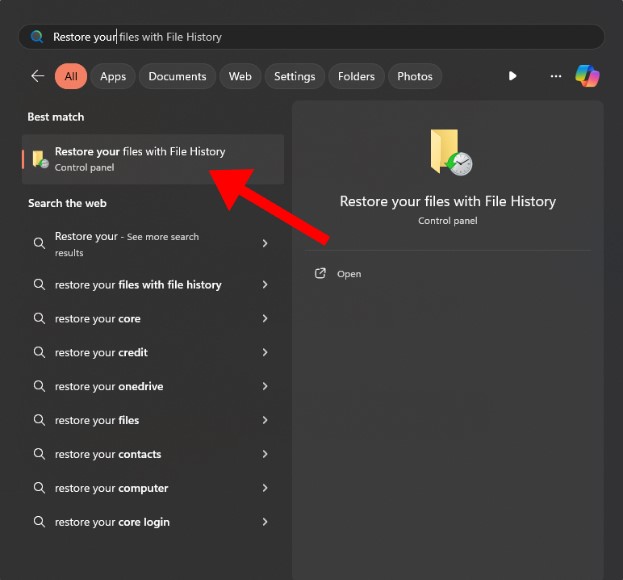
Task: Click the Control panel label in details pane
Action: pos(448,221)
